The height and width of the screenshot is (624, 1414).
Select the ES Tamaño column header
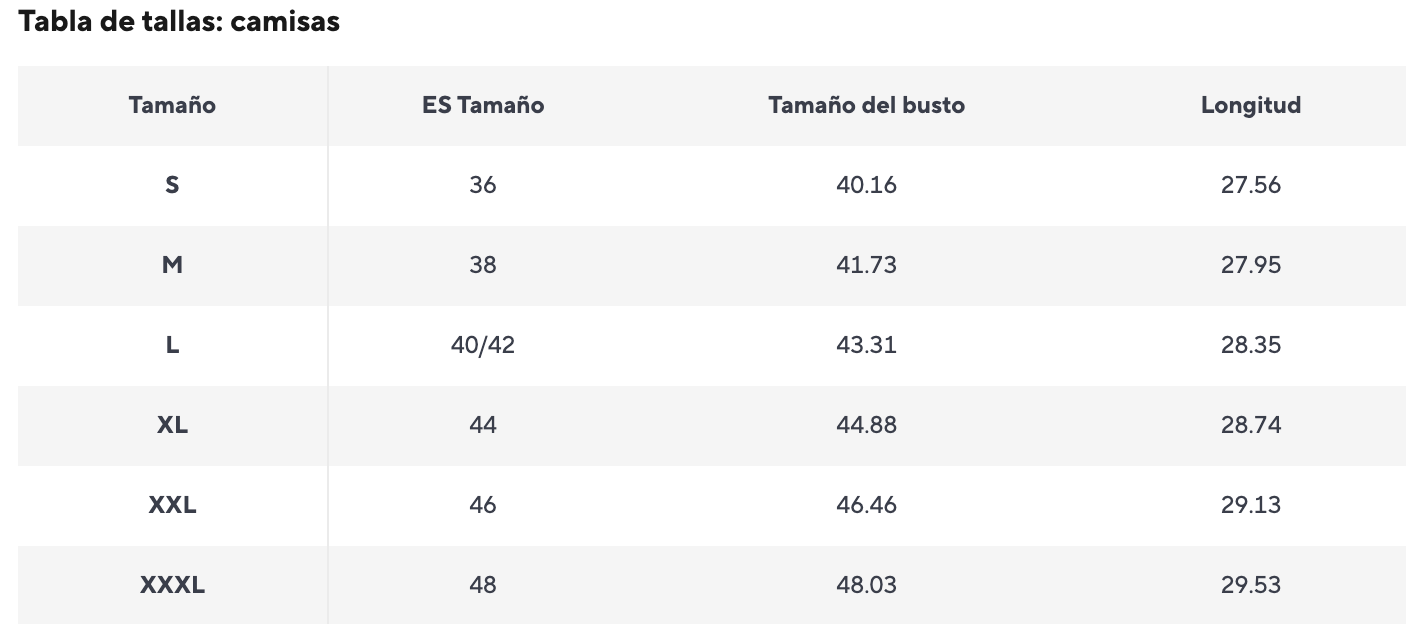point(483,105)
